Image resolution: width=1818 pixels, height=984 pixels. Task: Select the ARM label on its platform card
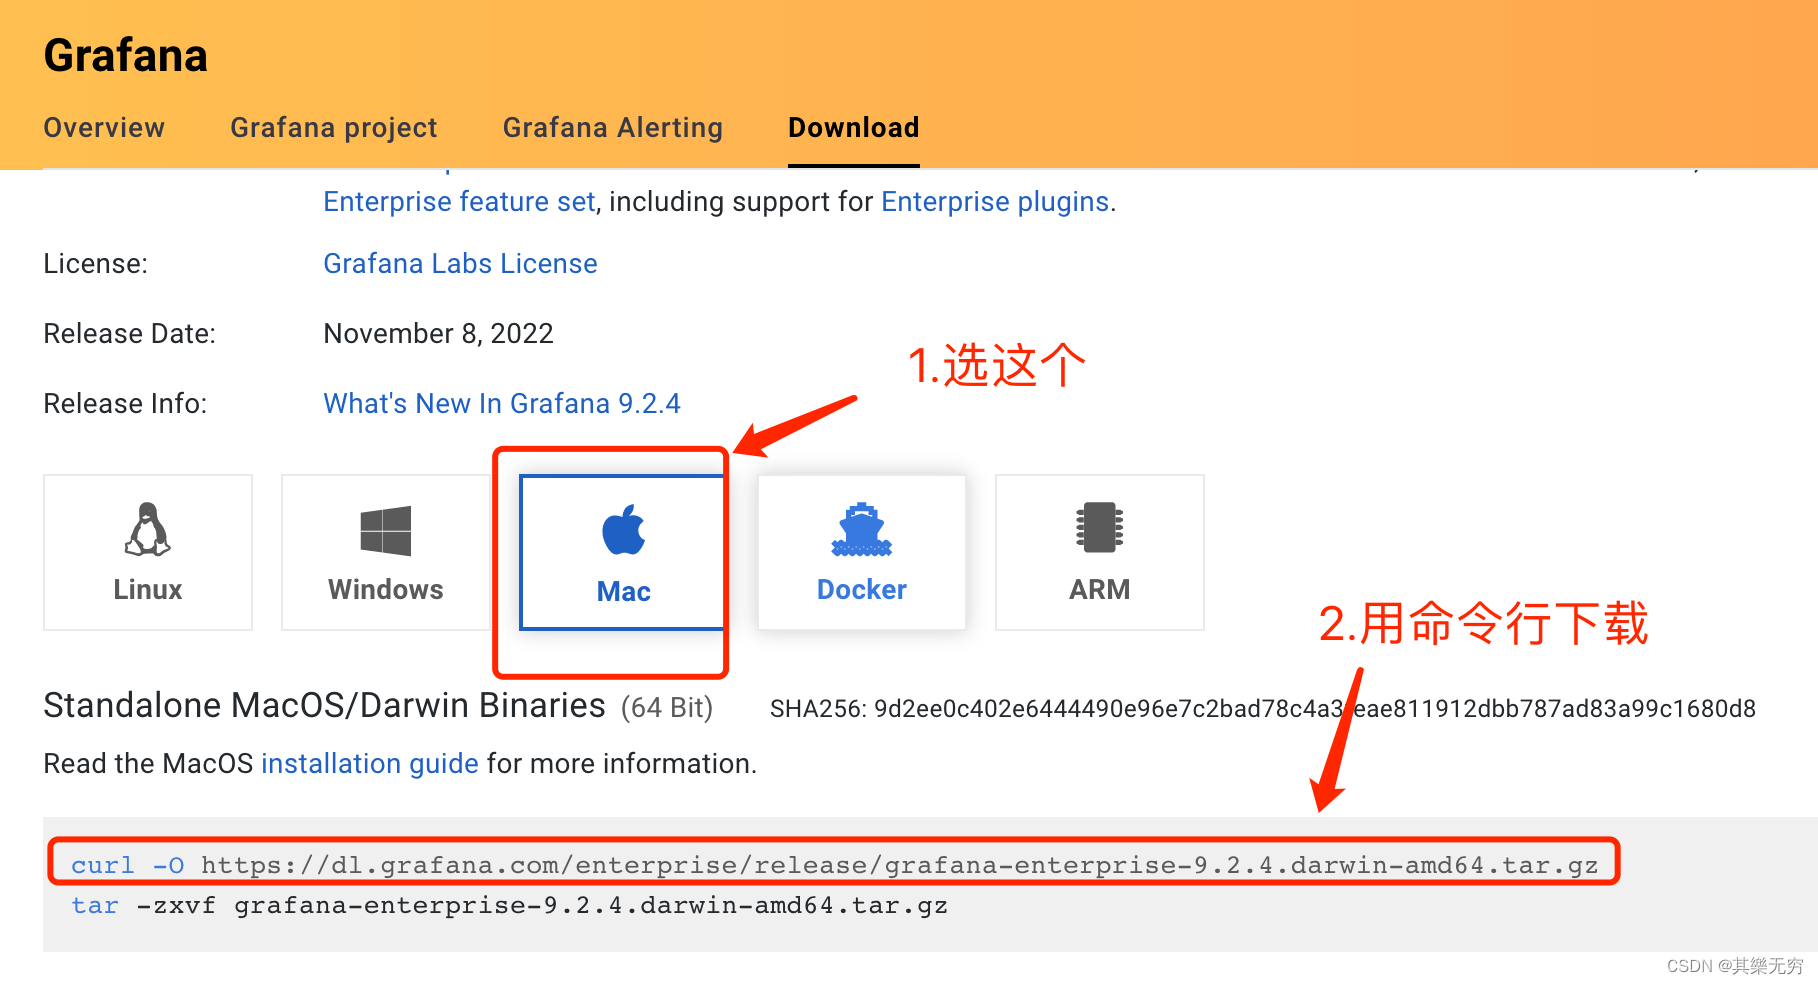[x=1100, y=590]
